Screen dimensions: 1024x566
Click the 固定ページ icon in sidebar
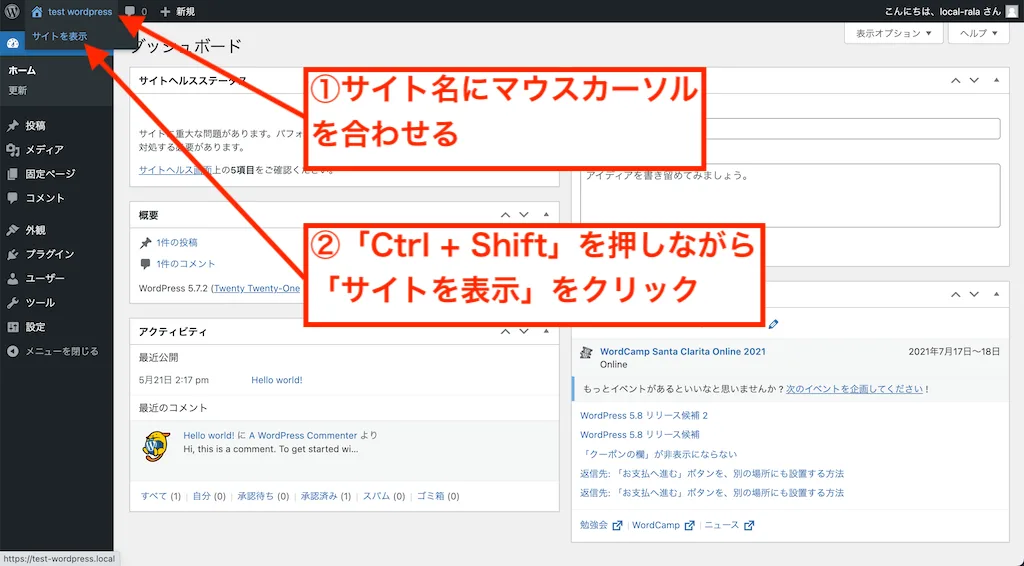[12, 174]
